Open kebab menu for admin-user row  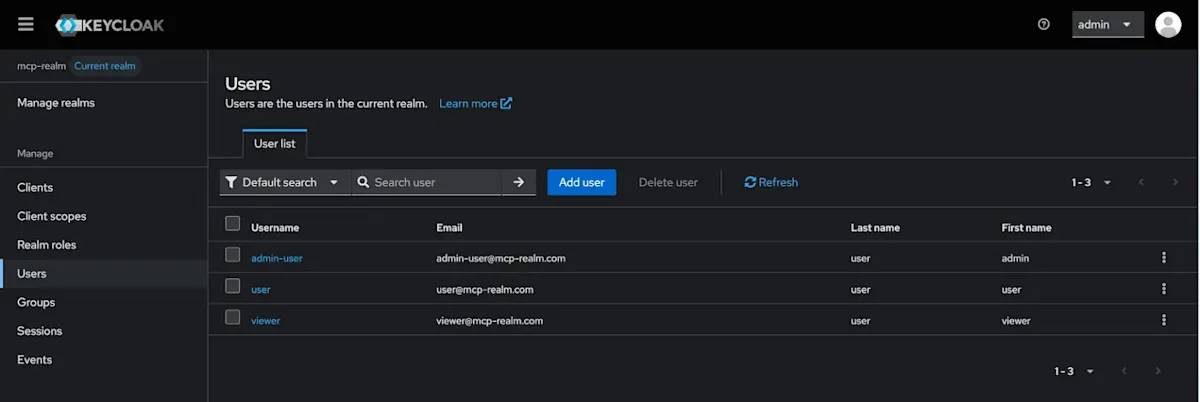[1164, 258]
